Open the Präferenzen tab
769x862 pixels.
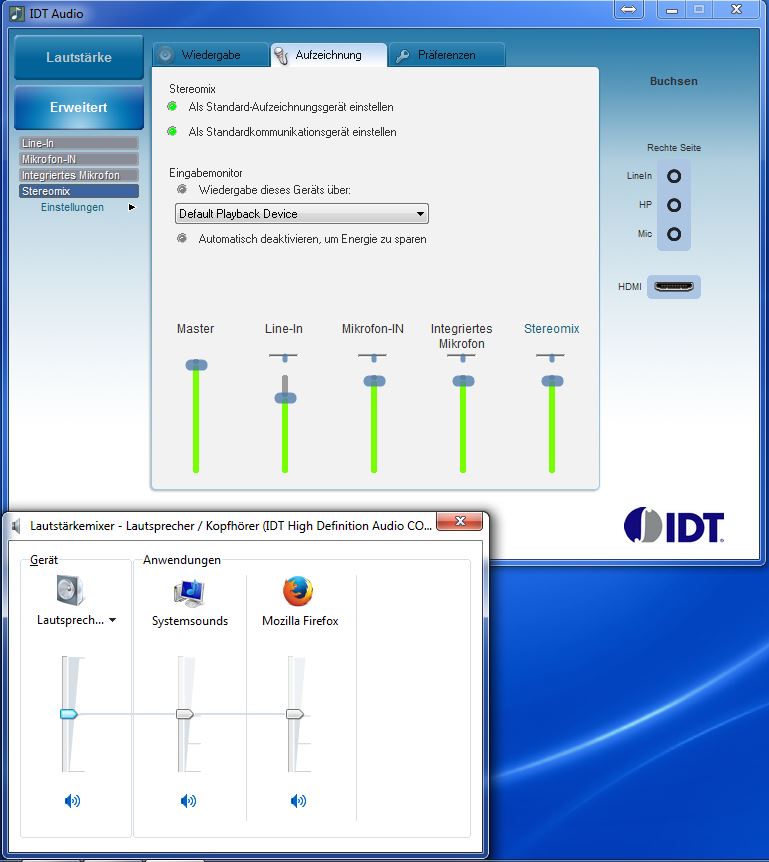click(x=446, y=55)
